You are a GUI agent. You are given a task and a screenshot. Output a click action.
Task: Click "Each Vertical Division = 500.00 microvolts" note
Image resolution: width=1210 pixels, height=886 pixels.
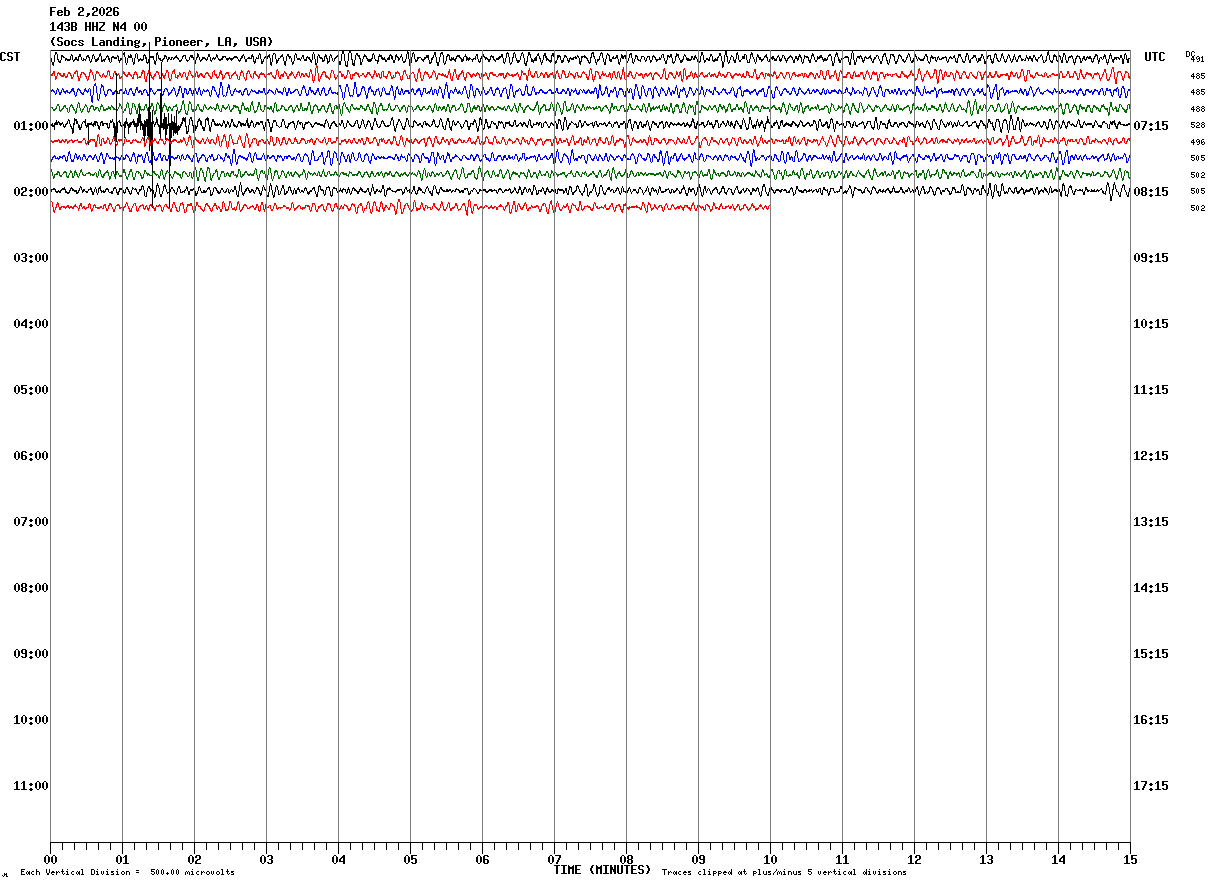(x=127, y=873)
